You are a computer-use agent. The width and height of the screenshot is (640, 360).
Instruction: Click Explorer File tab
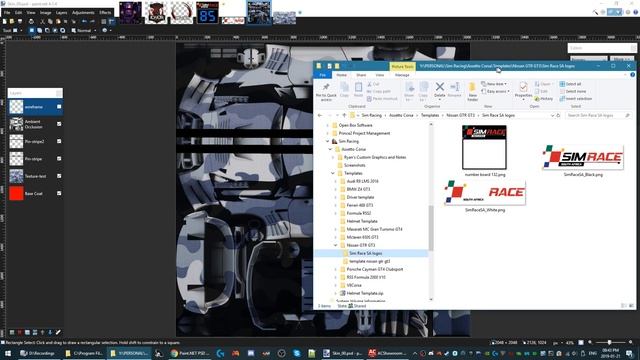click(322, 75)
